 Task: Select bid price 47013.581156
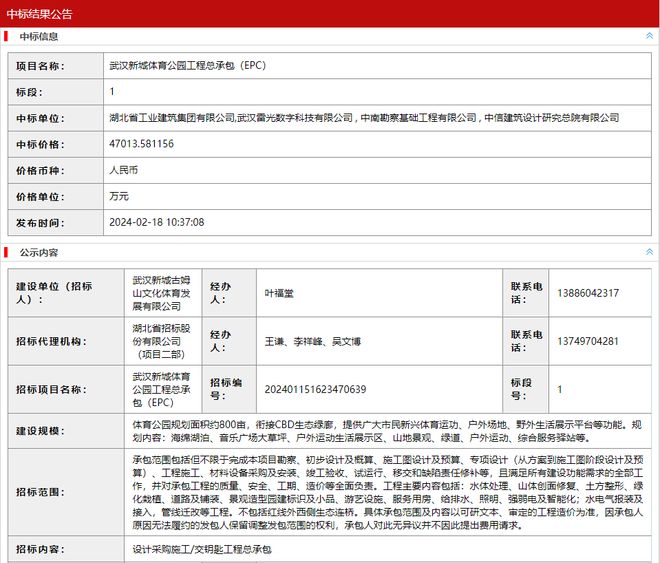(141, 144)
